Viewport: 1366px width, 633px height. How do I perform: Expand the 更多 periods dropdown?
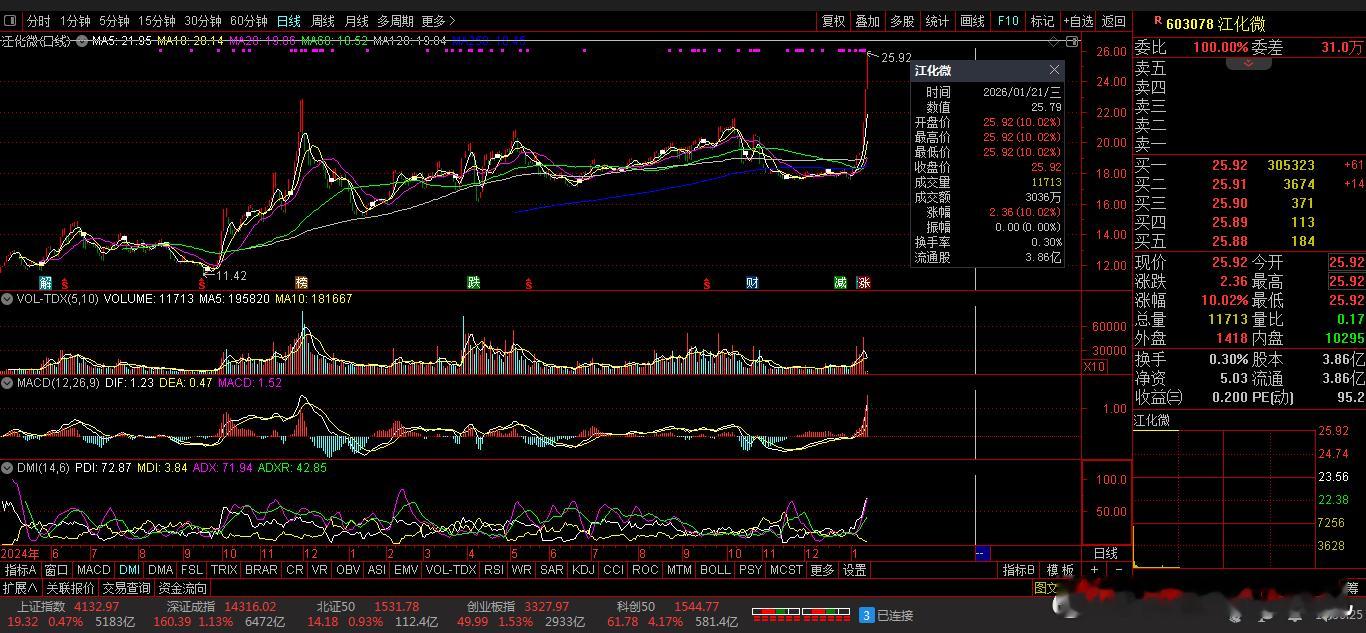(x=439, y=21)
